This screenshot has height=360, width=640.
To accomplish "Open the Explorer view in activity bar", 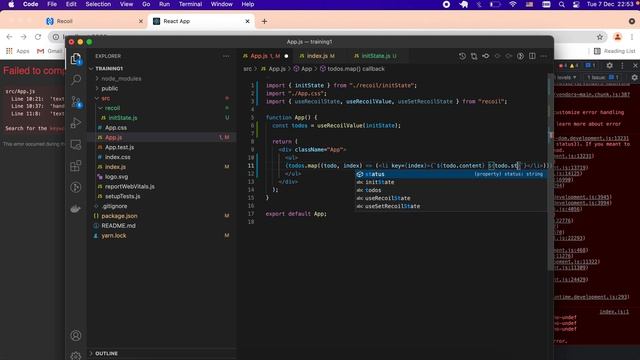I will tap(76, 59).
